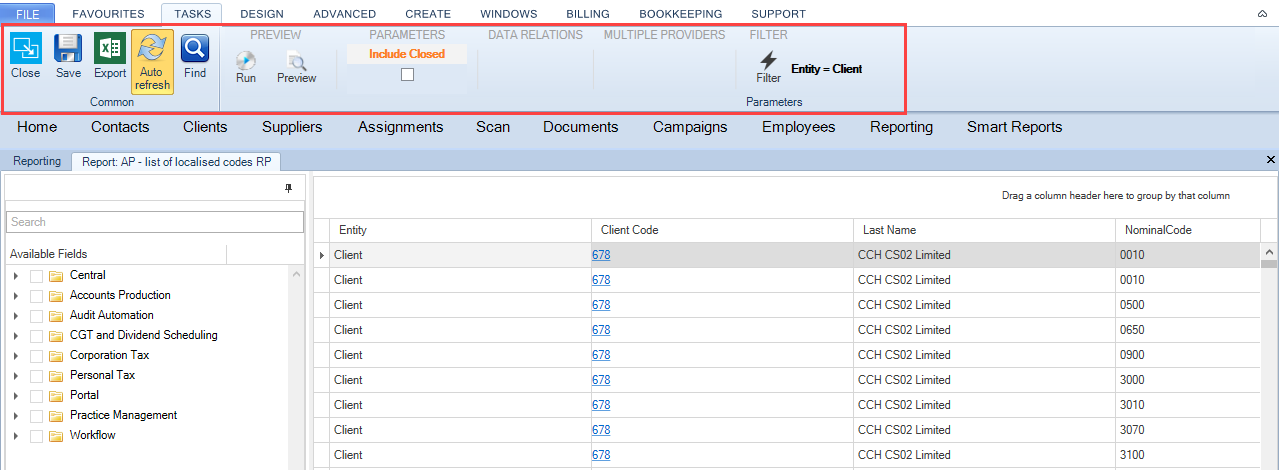Run the report
Screen dimensions: 1279x470
(x=246, y=68)
